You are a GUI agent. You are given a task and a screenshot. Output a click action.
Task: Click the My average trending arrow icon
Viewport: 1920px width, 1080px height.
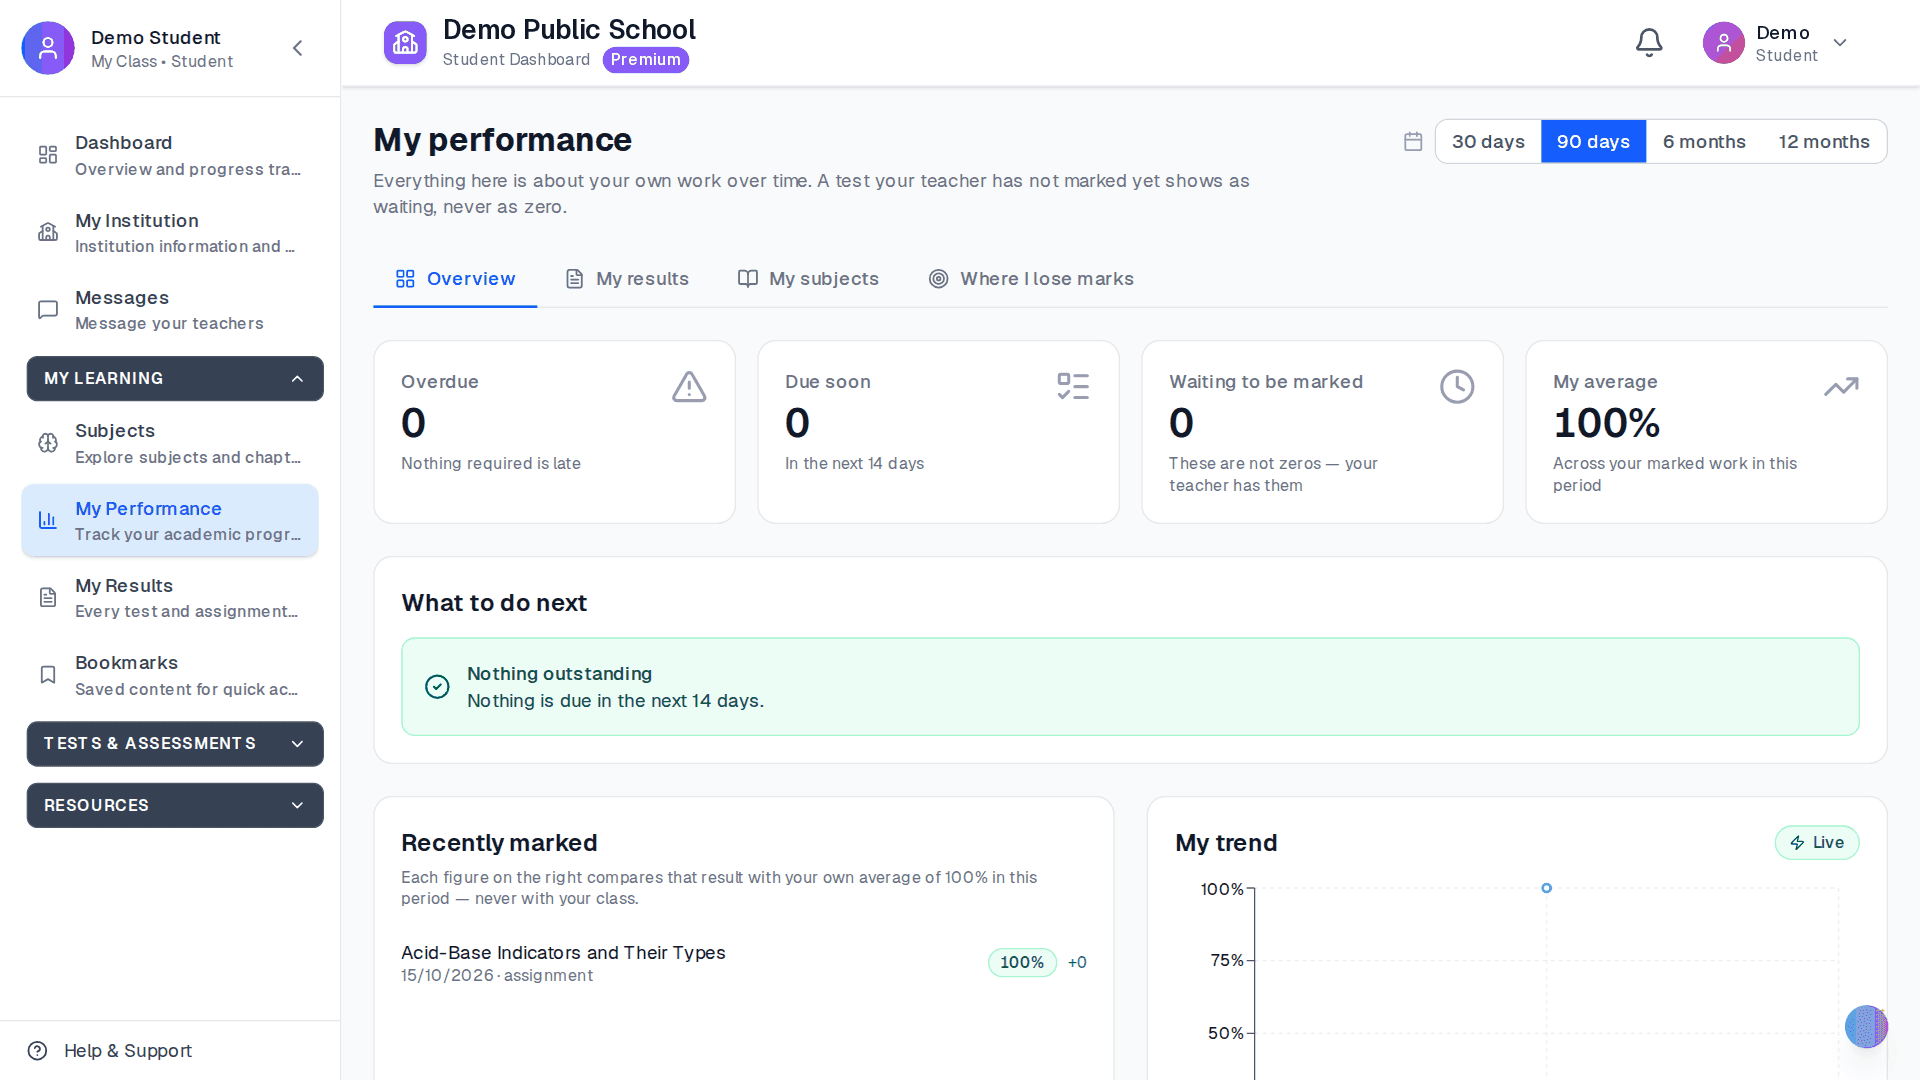tap(1841, 387)
